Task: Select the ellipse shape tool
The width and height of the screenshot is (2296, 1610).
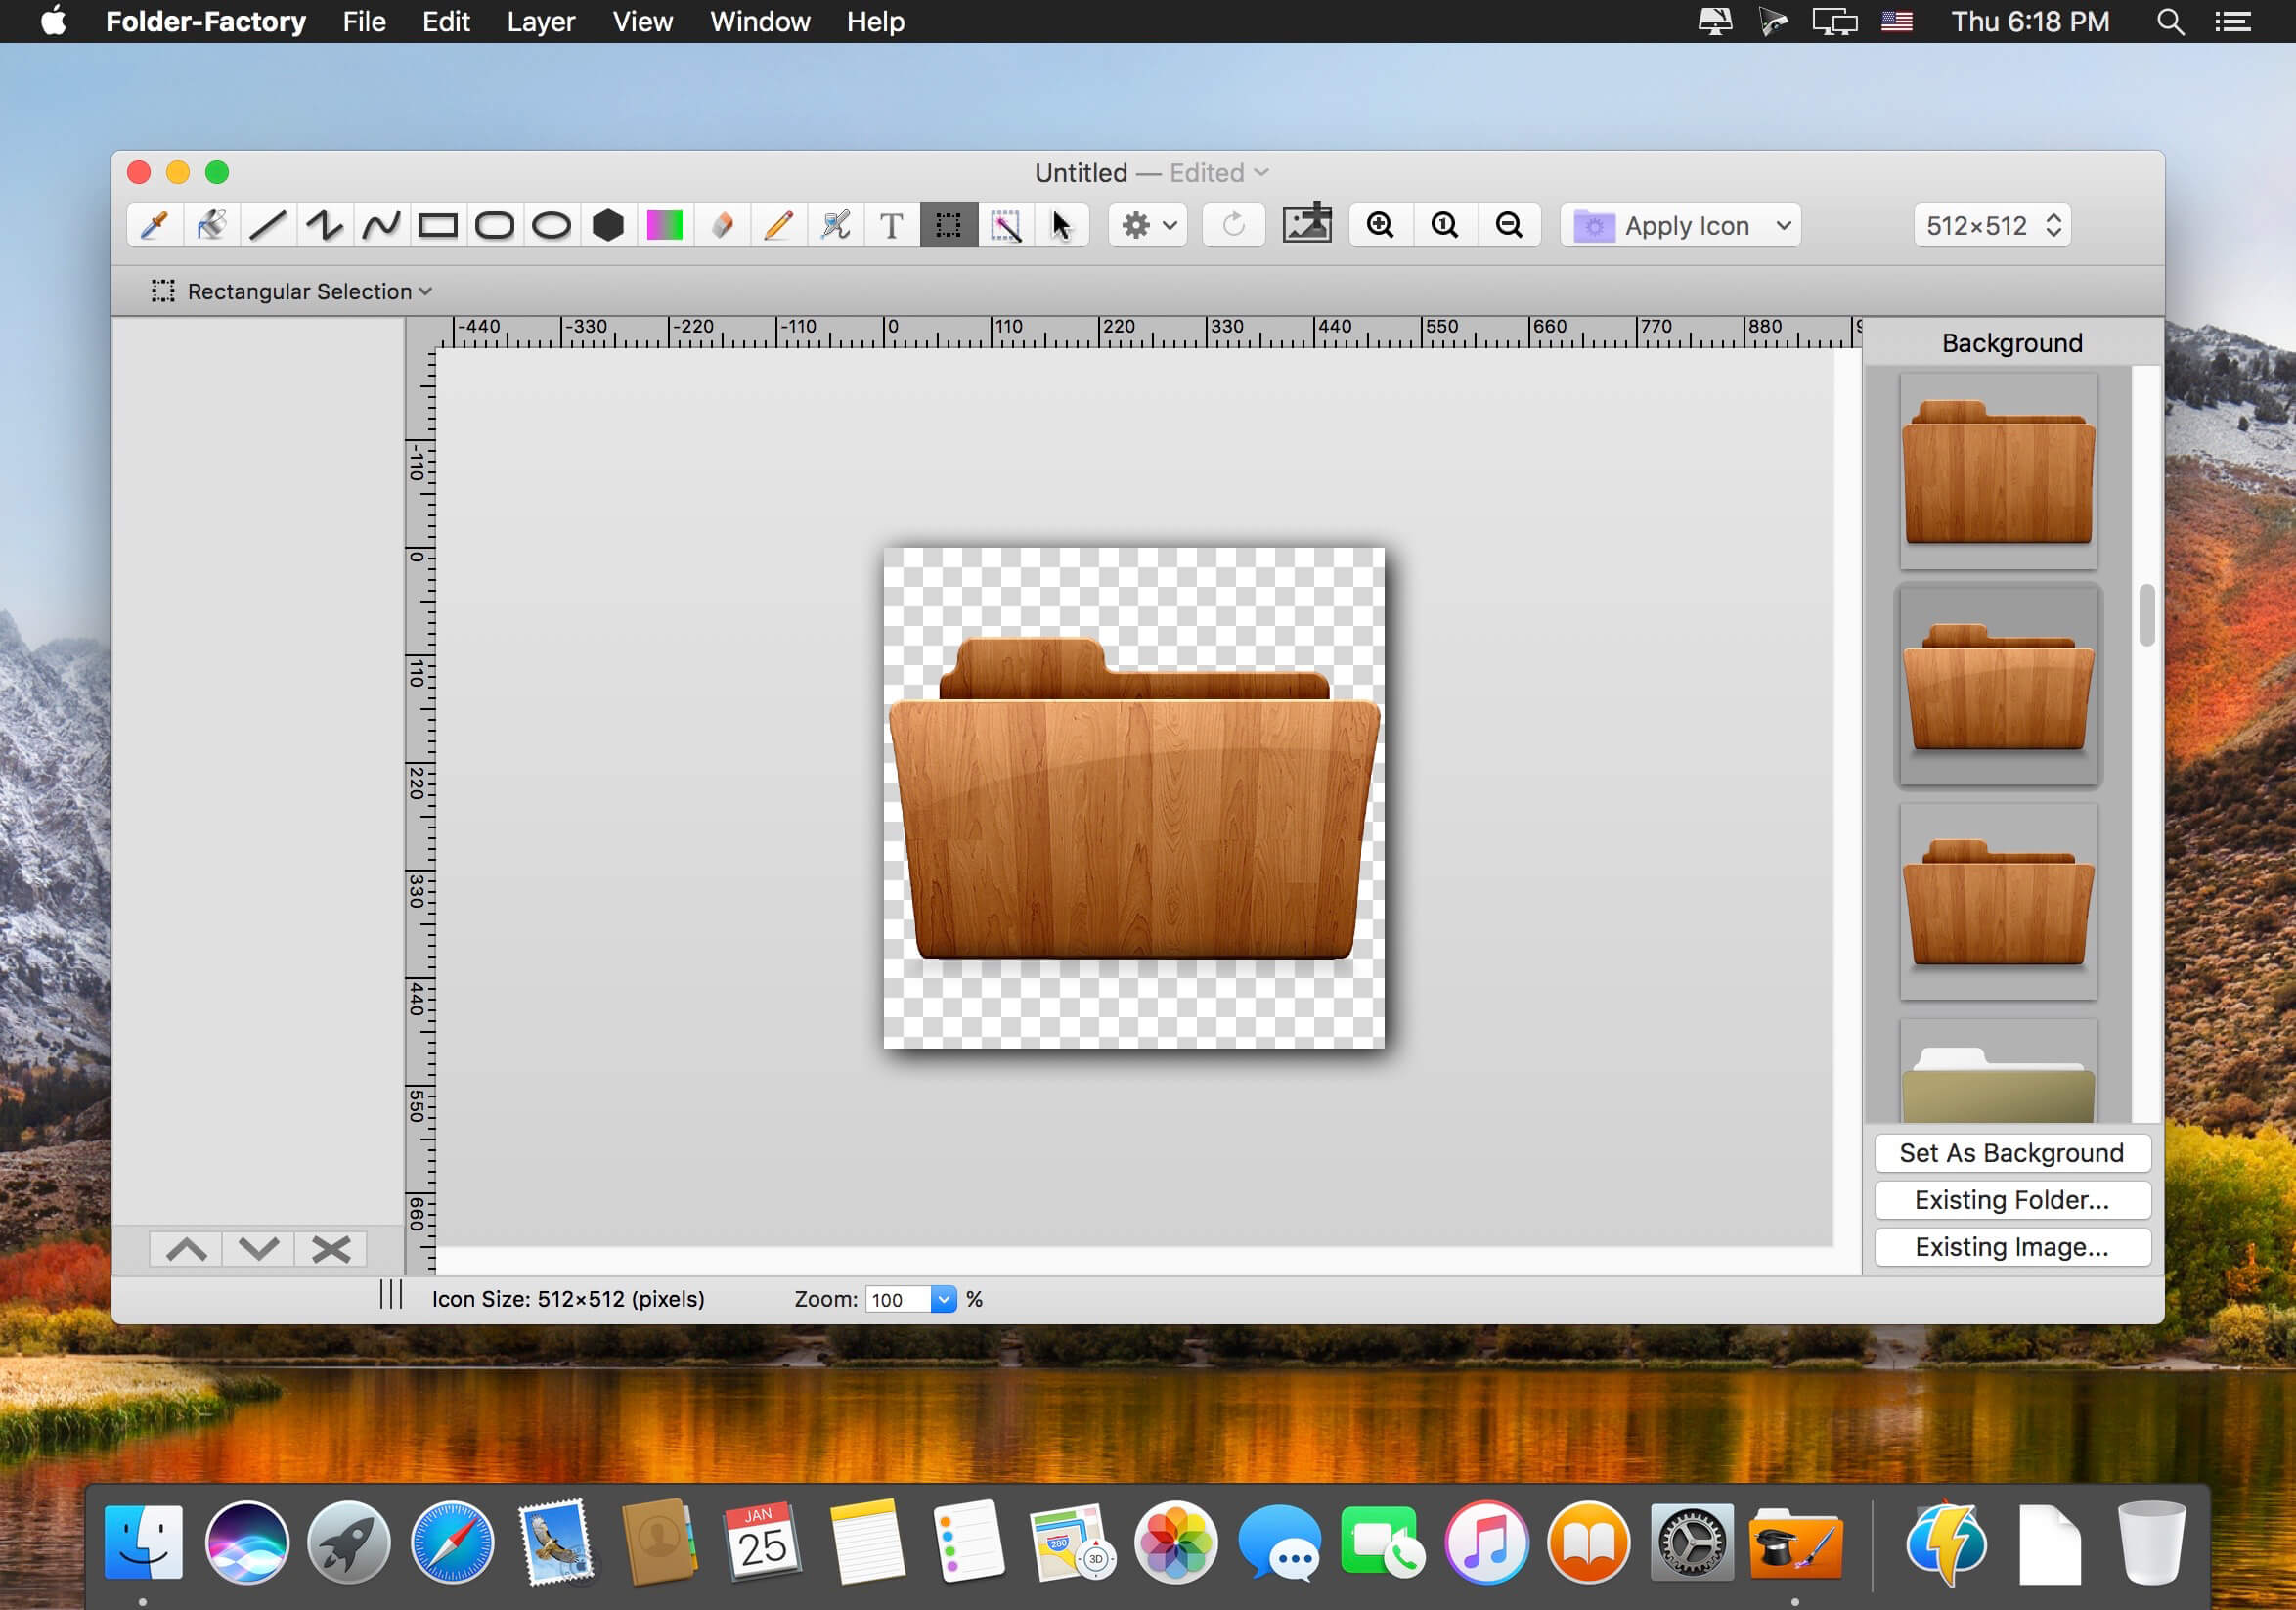Action: pyautogui.click(x=551, y=225)
